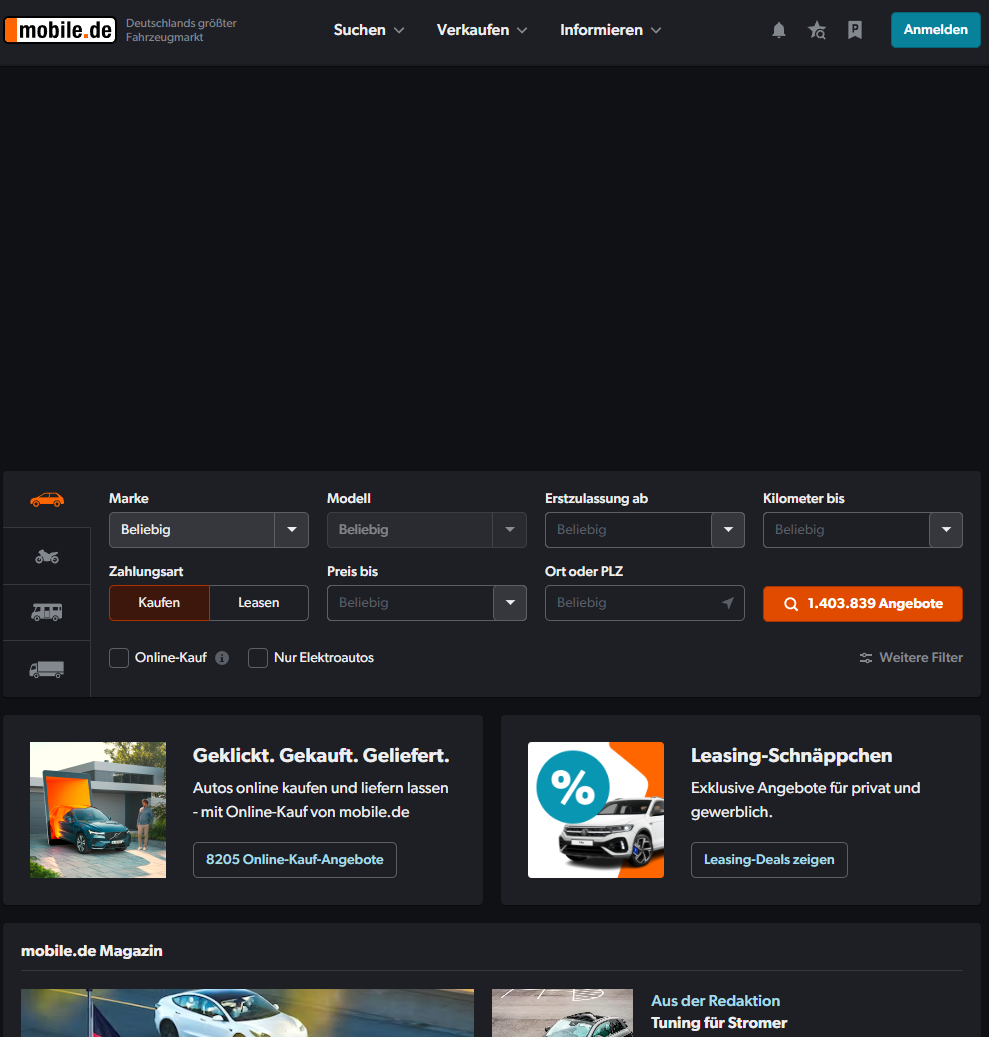Click into Kilometer bis input field

tap(846, 530)
